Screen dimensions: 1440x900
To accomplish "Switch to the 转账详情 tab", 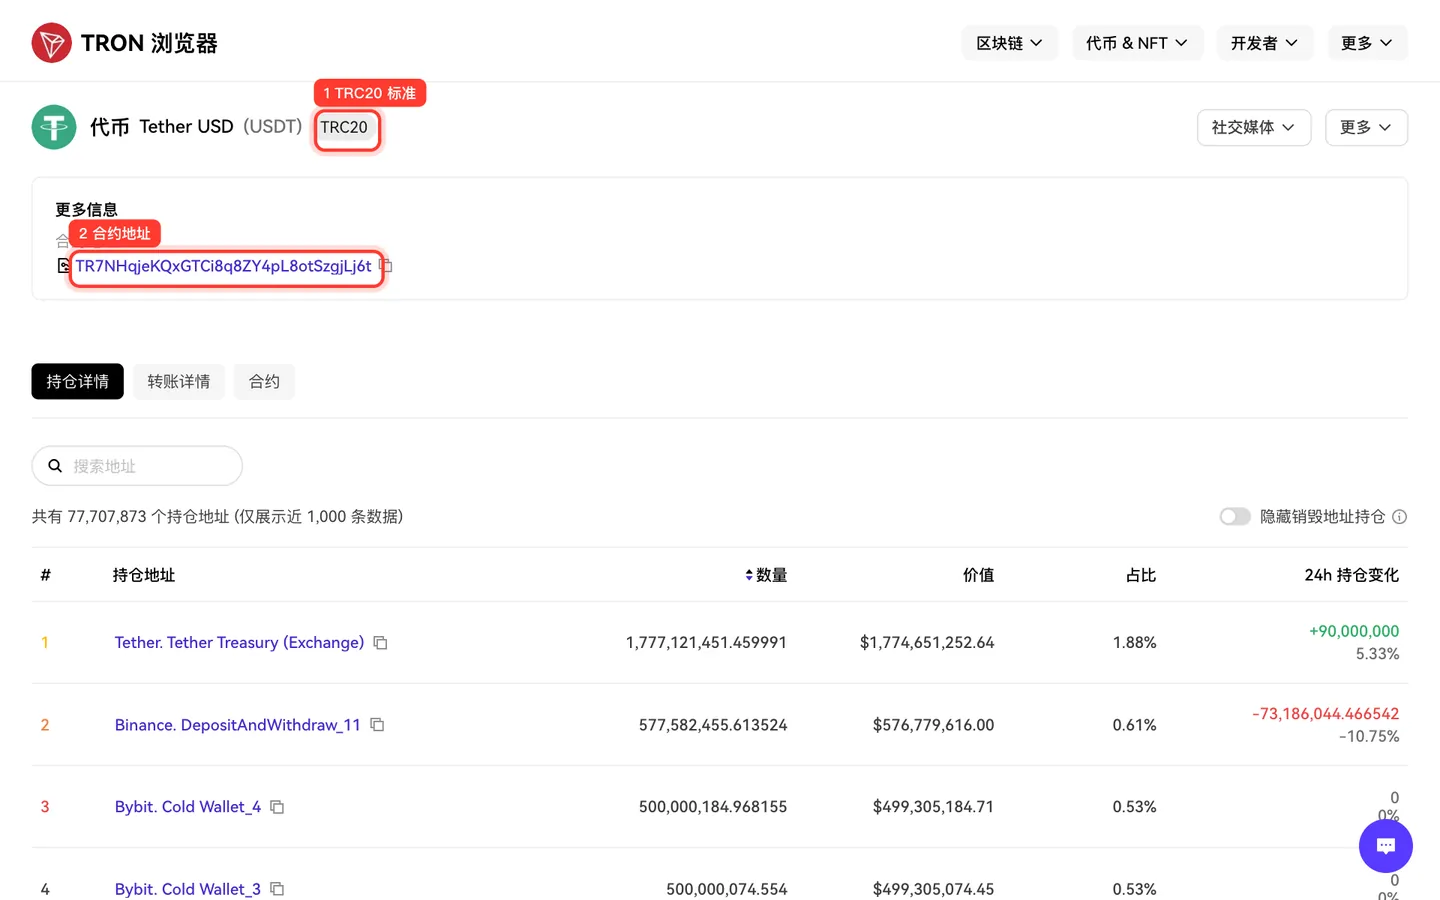I will [179, 381].
